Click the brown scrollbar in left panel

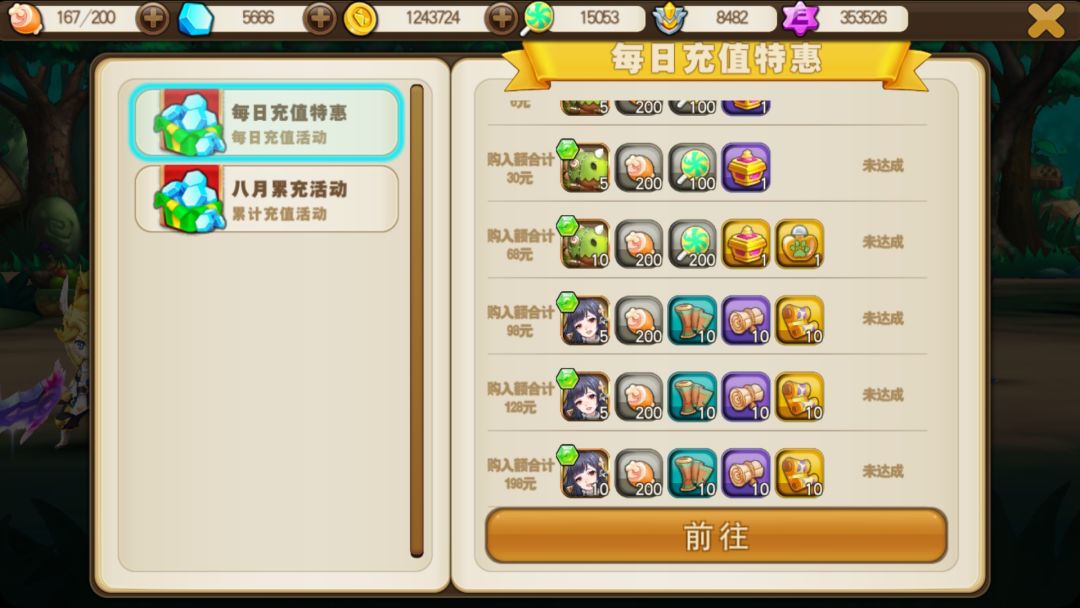(x=416, y=320)
